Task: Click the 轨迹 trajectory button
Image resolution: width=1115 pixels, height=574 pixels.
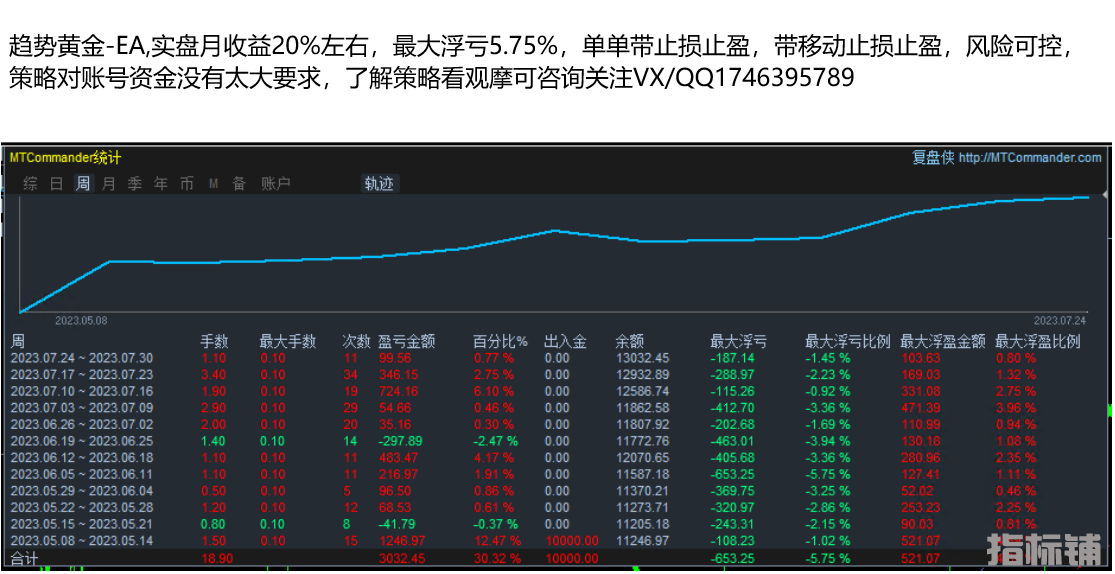Action: click(x=379, y=184)
